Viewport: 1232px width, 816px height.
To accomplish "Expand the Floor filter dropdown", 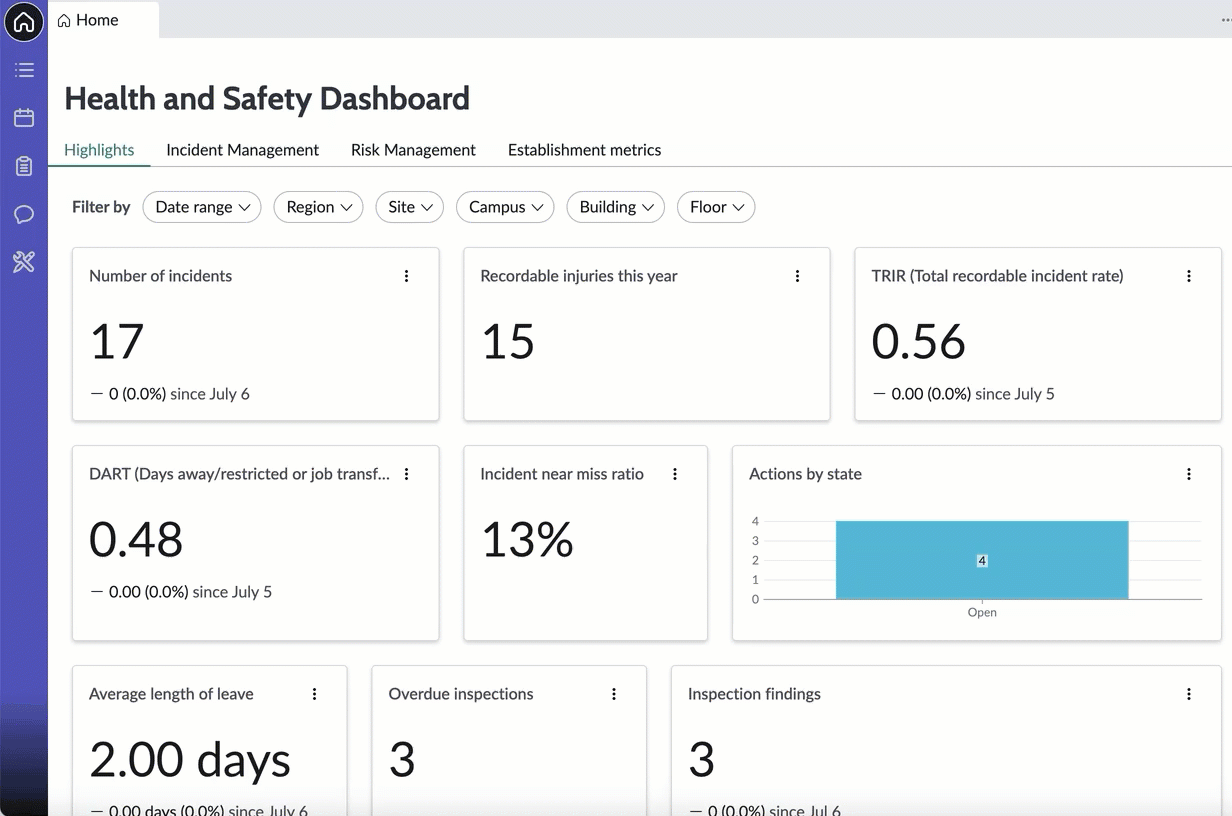I will coord(716,207).
